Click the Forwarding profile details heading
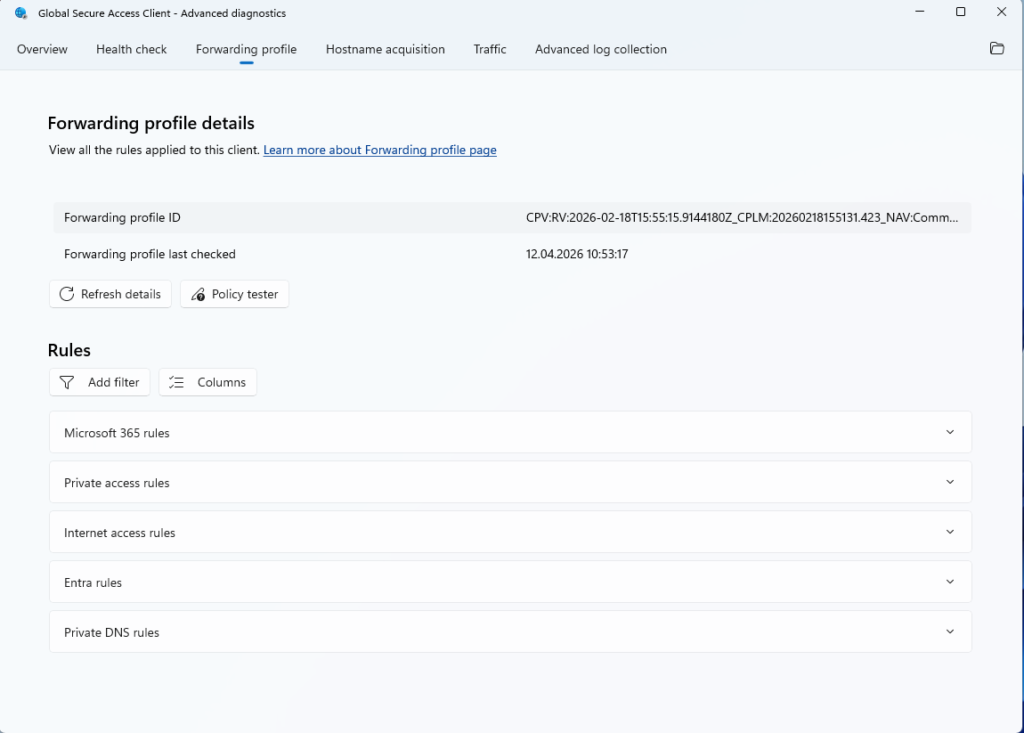1024x733 pixels. pyautogui.click(x=151, y=123)
